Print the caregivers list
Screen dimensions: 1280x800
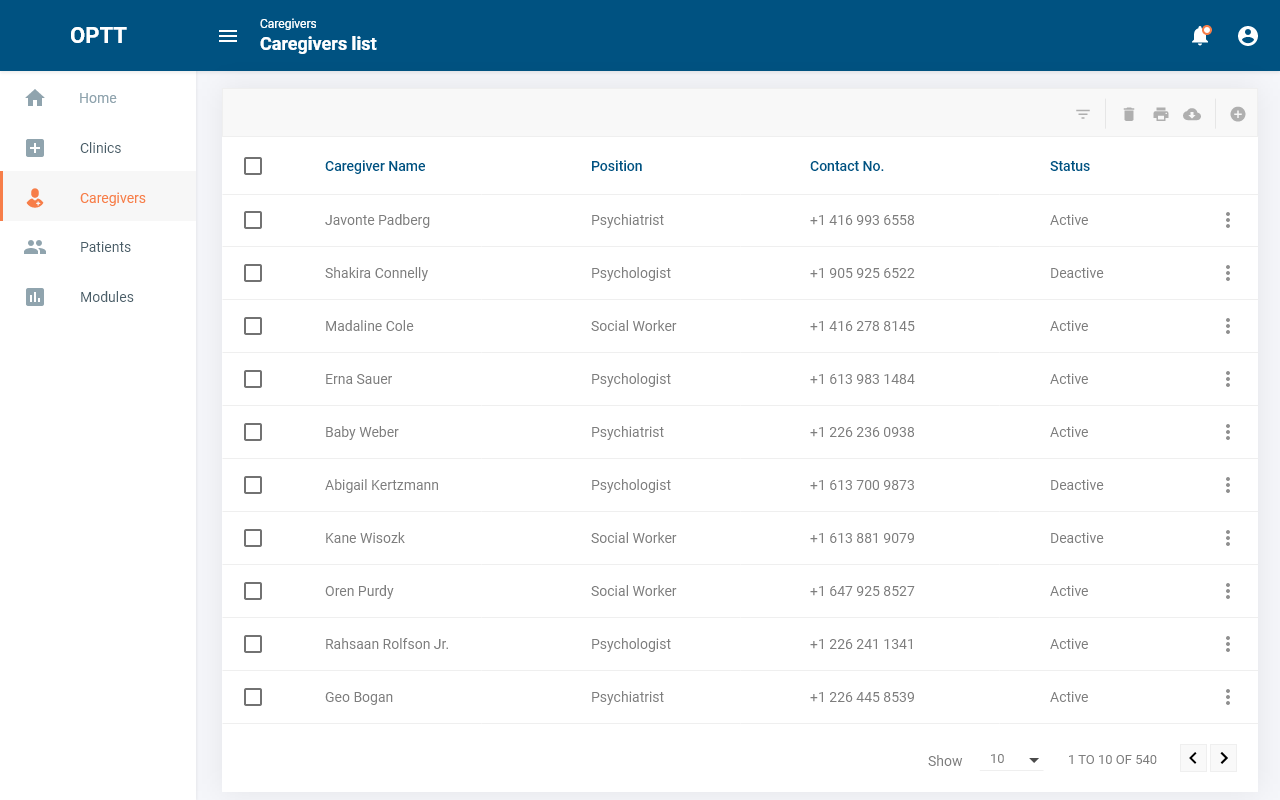coord(1161,114)
